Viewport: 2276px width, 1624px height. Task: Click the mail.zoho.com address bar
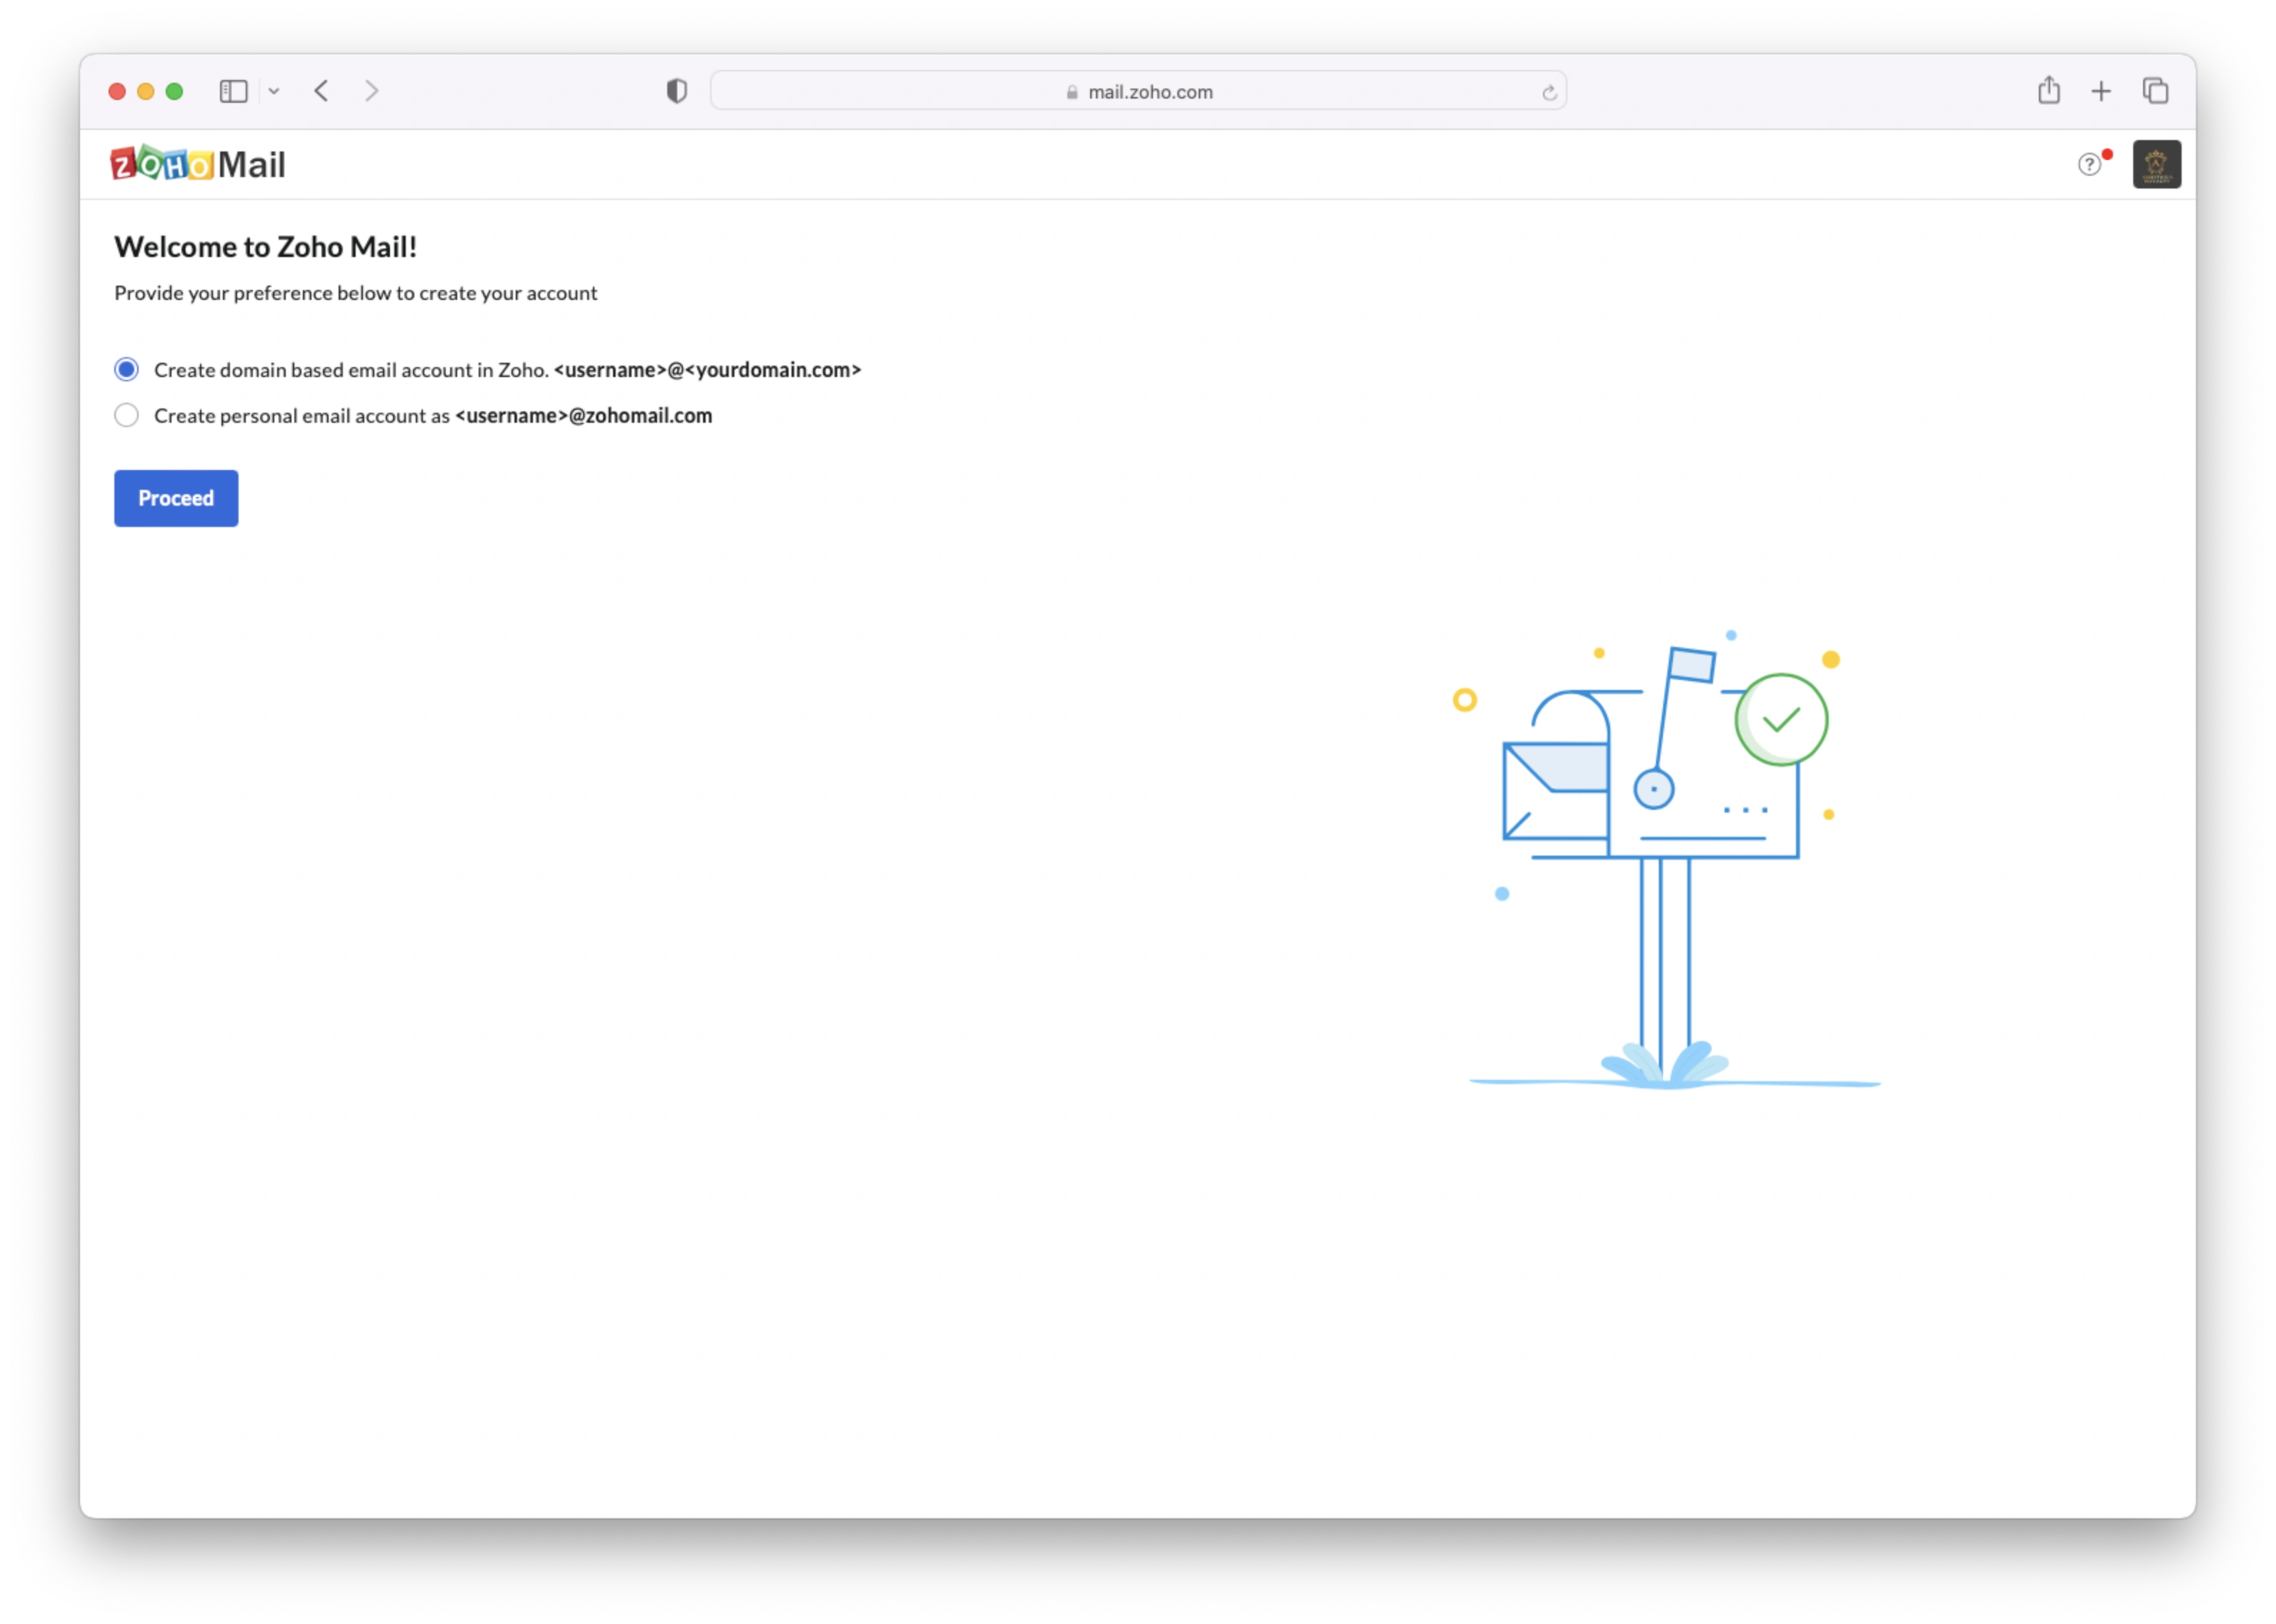tap(1150, 92)
